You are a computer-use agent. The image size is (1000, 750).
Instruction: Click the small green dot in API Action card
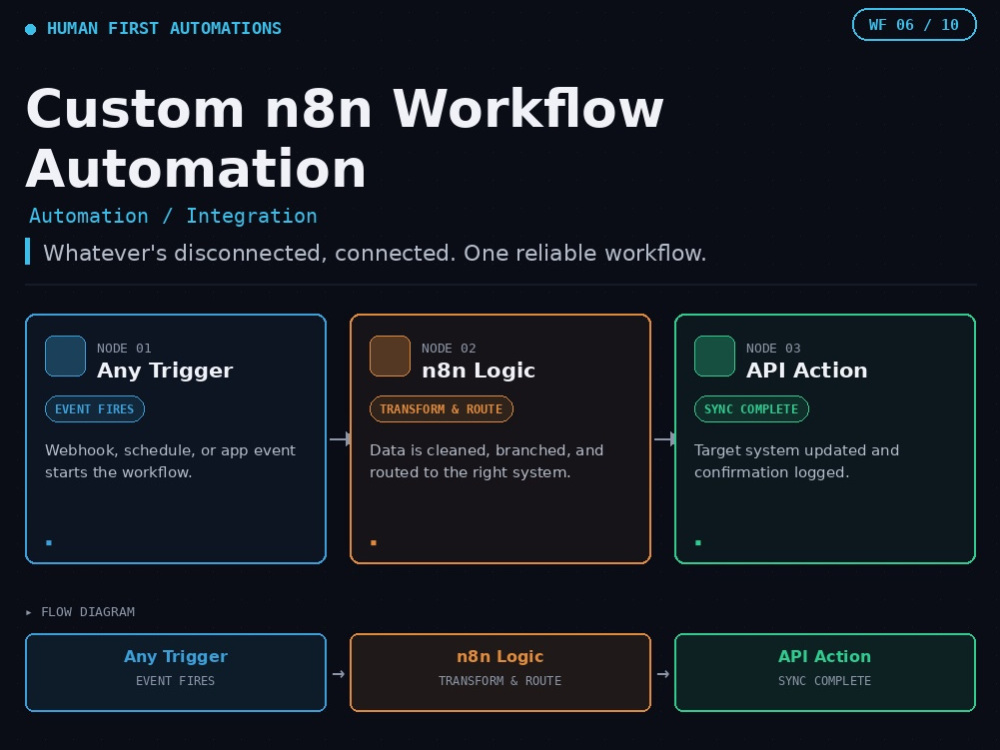[x=698, y=543]
